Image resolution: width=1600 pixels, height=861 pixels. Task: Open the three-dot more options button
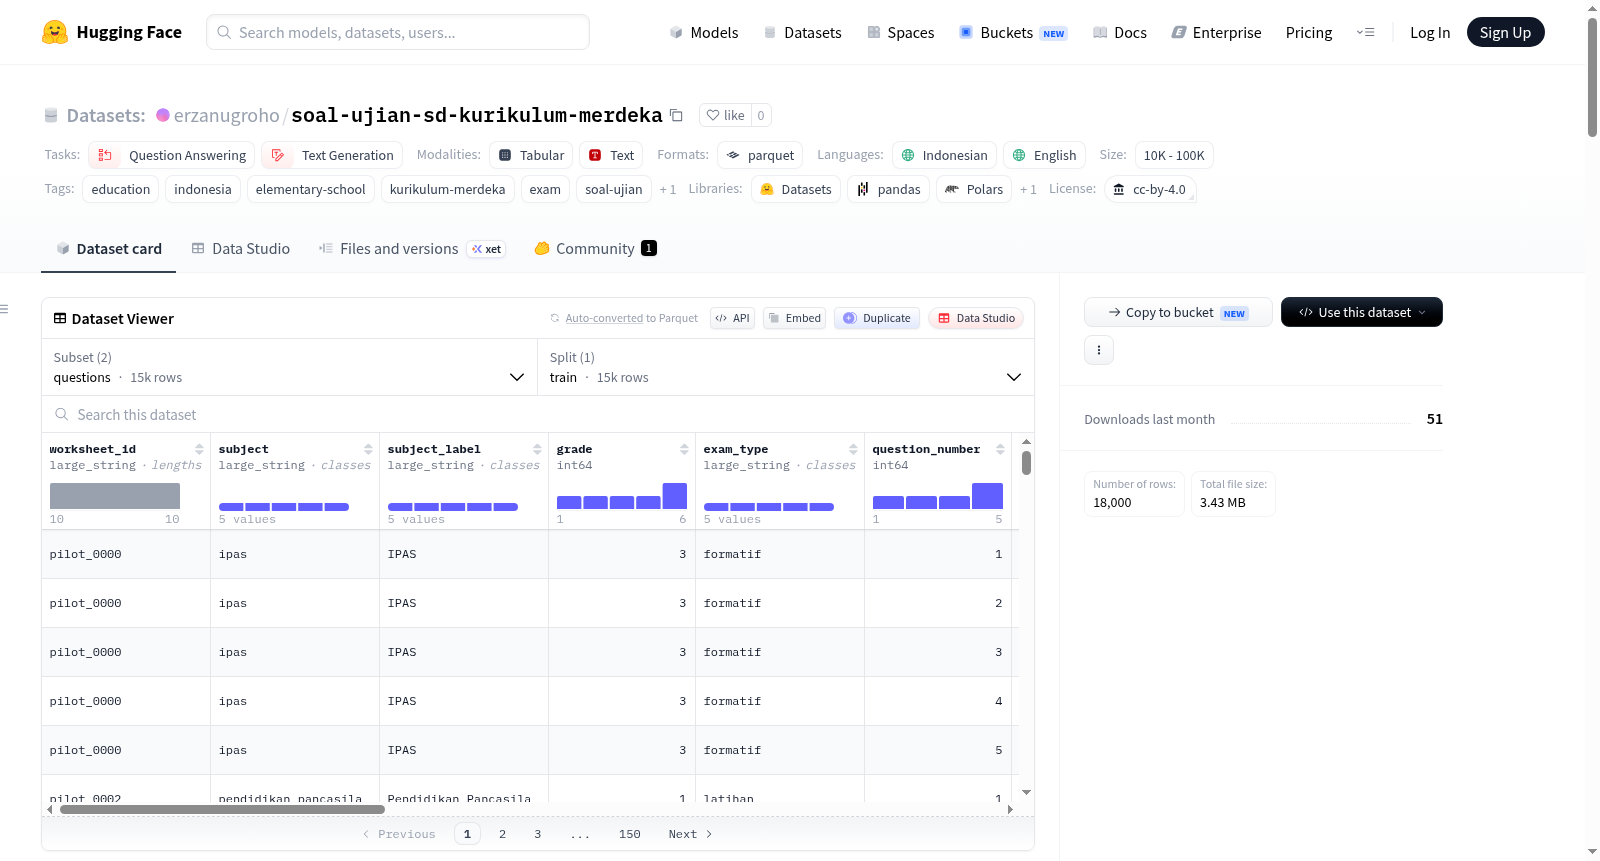pos(1099,350)
